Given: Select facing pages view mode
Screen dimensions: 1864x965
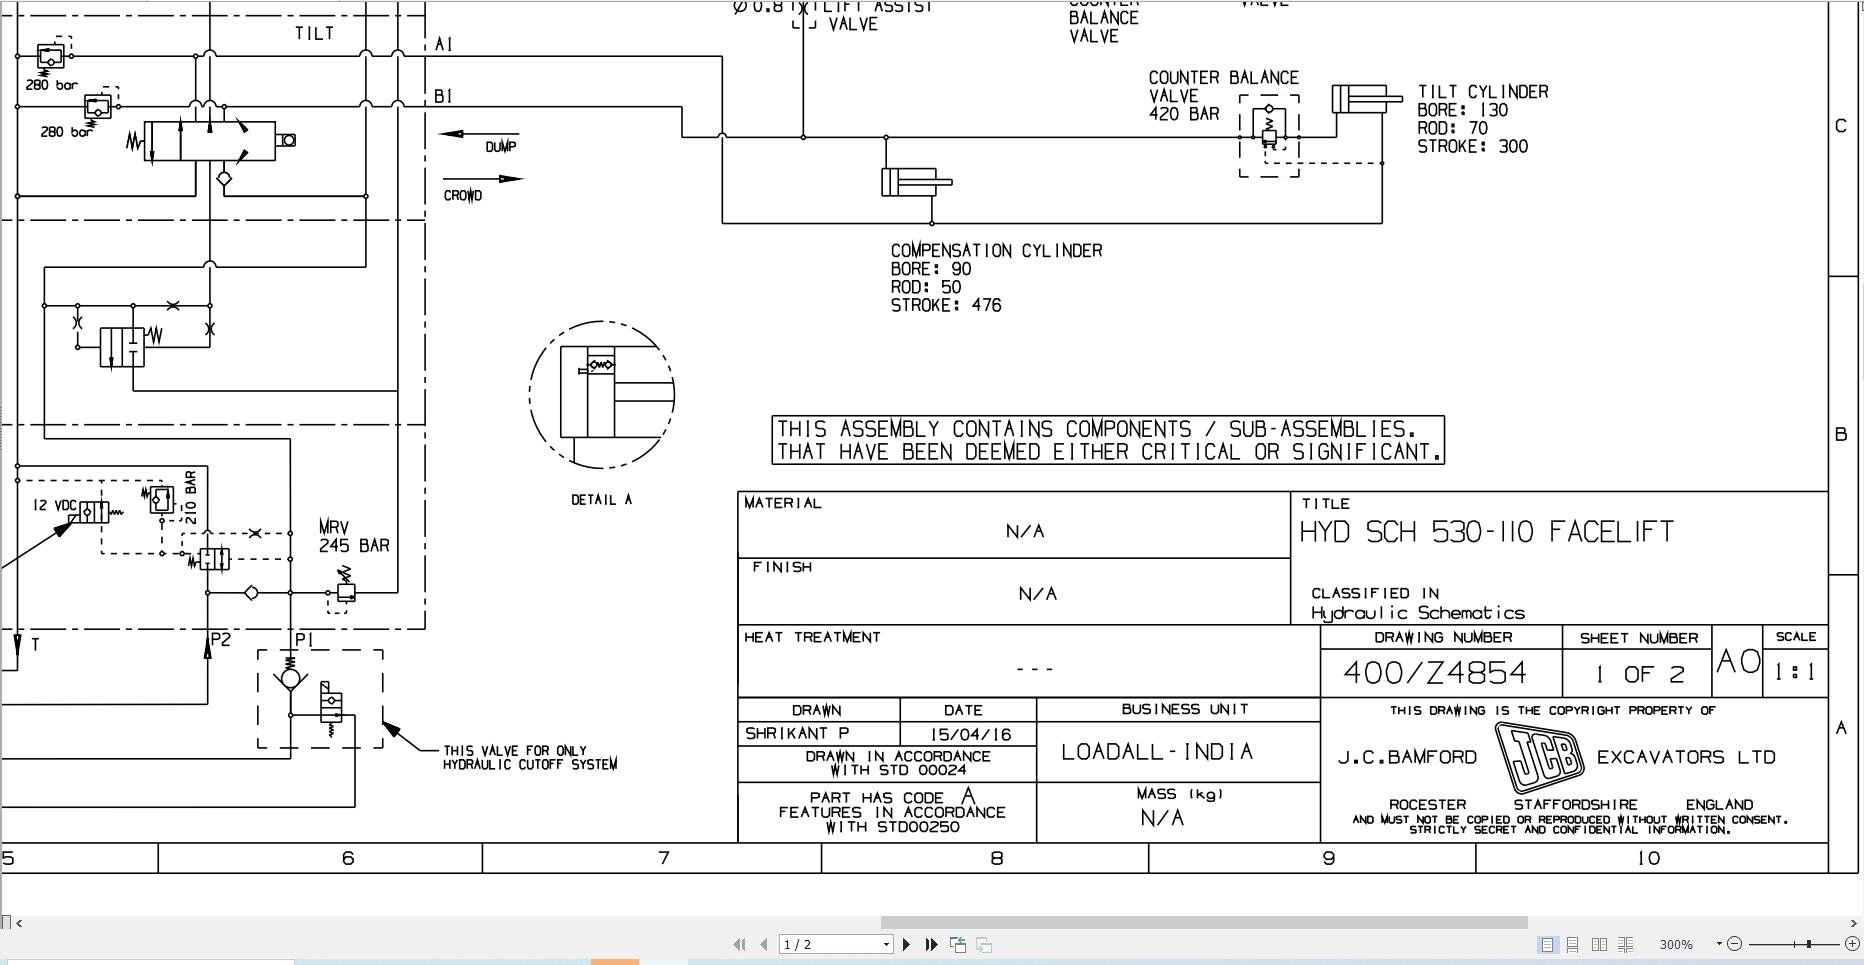Looking at the screenshot, I should pyautogui.click(x=1599, y=944).
